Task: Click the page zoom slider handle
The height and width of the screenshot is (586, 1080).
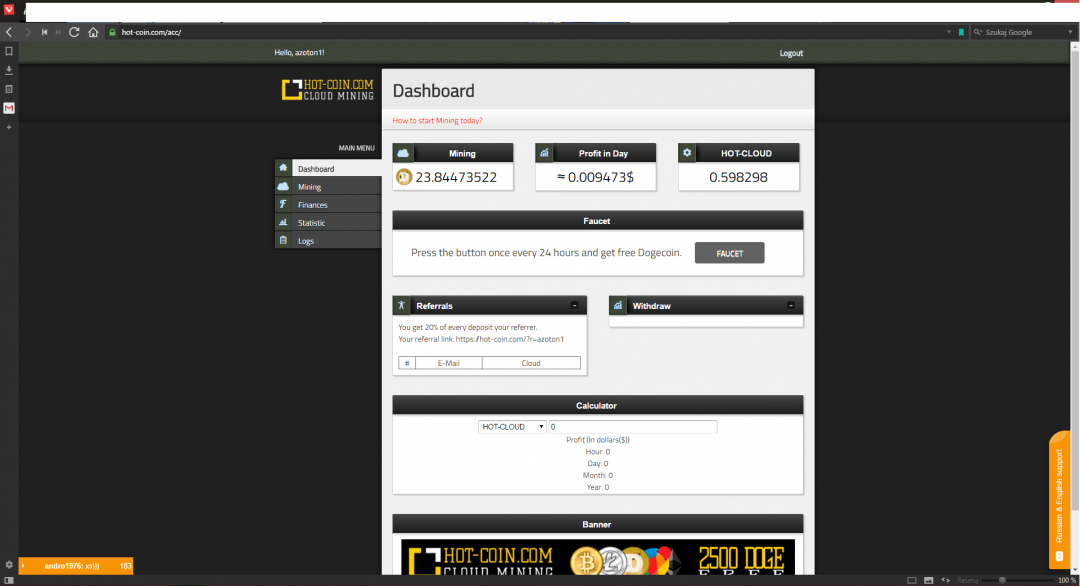Action: click(x=1002, y=580)
